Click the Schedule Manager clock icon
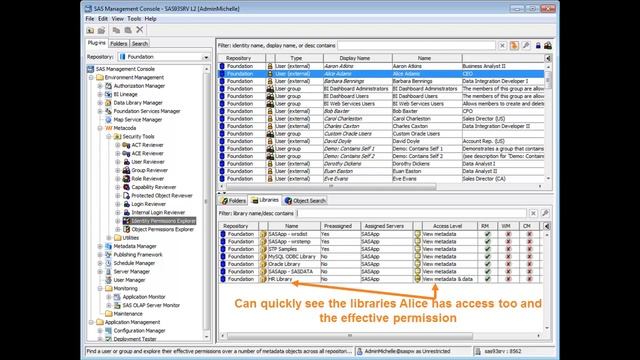The width and height of the screenshot is (640, 360). (x=108, y=263)
